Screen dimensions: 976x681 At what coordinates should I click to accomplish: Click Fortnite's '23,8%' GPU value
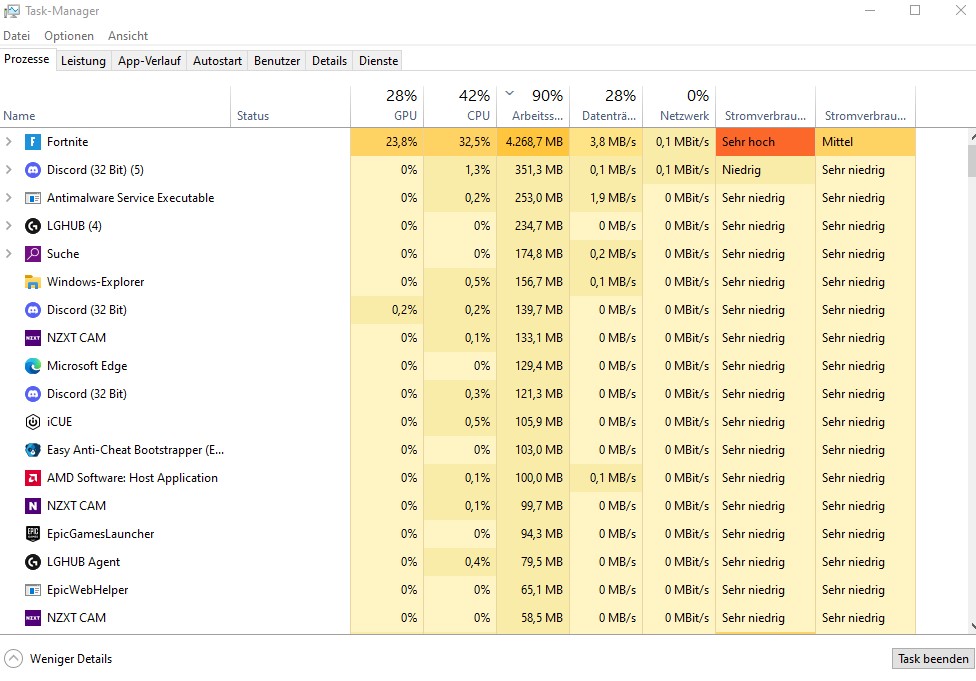click(x=401, y=142)
